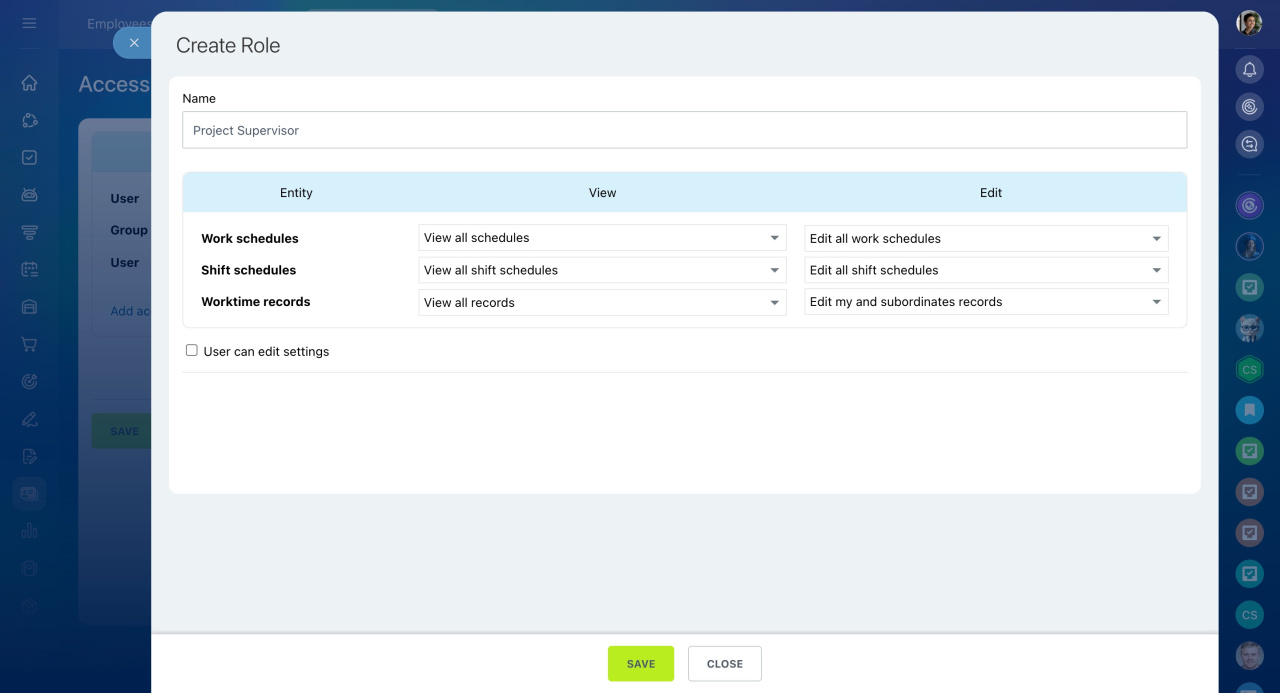
Task: Click the user profile avatar at top right
Action: pos(1249,23)
